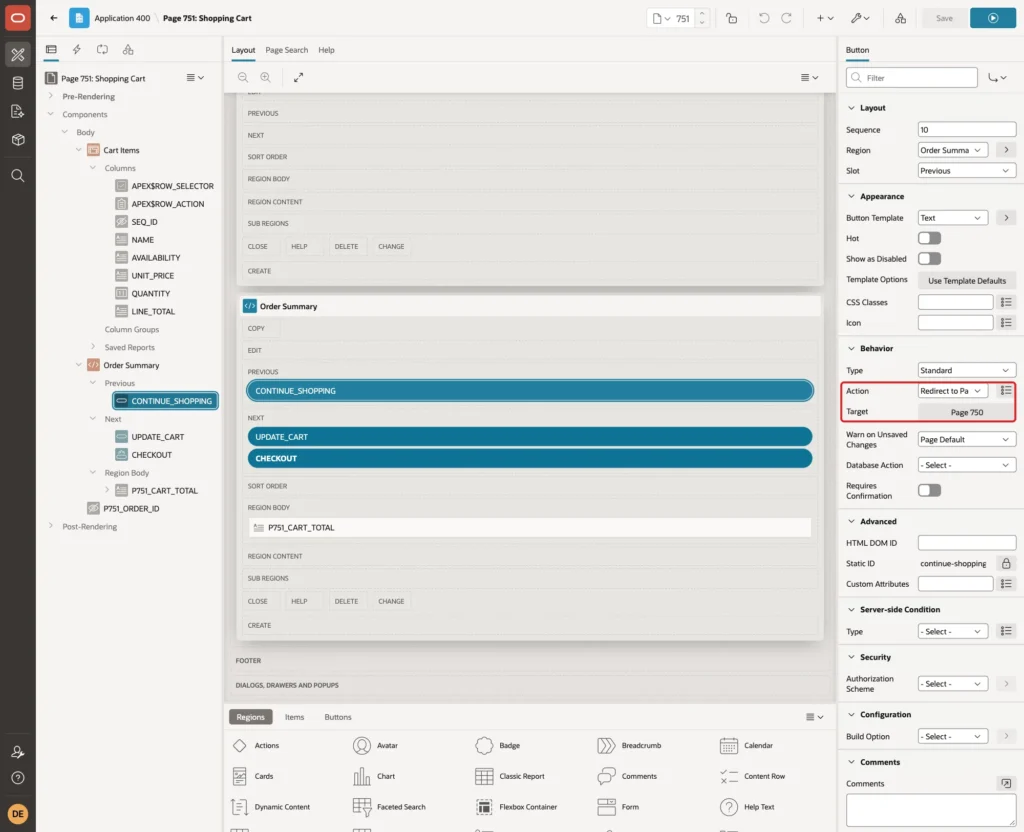Click the Static ID lock icon

click(x=1006, y=564)
